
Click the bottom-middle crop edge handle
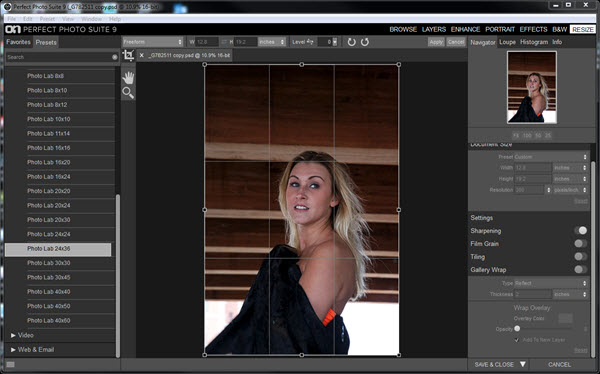(x=302, y=355)
